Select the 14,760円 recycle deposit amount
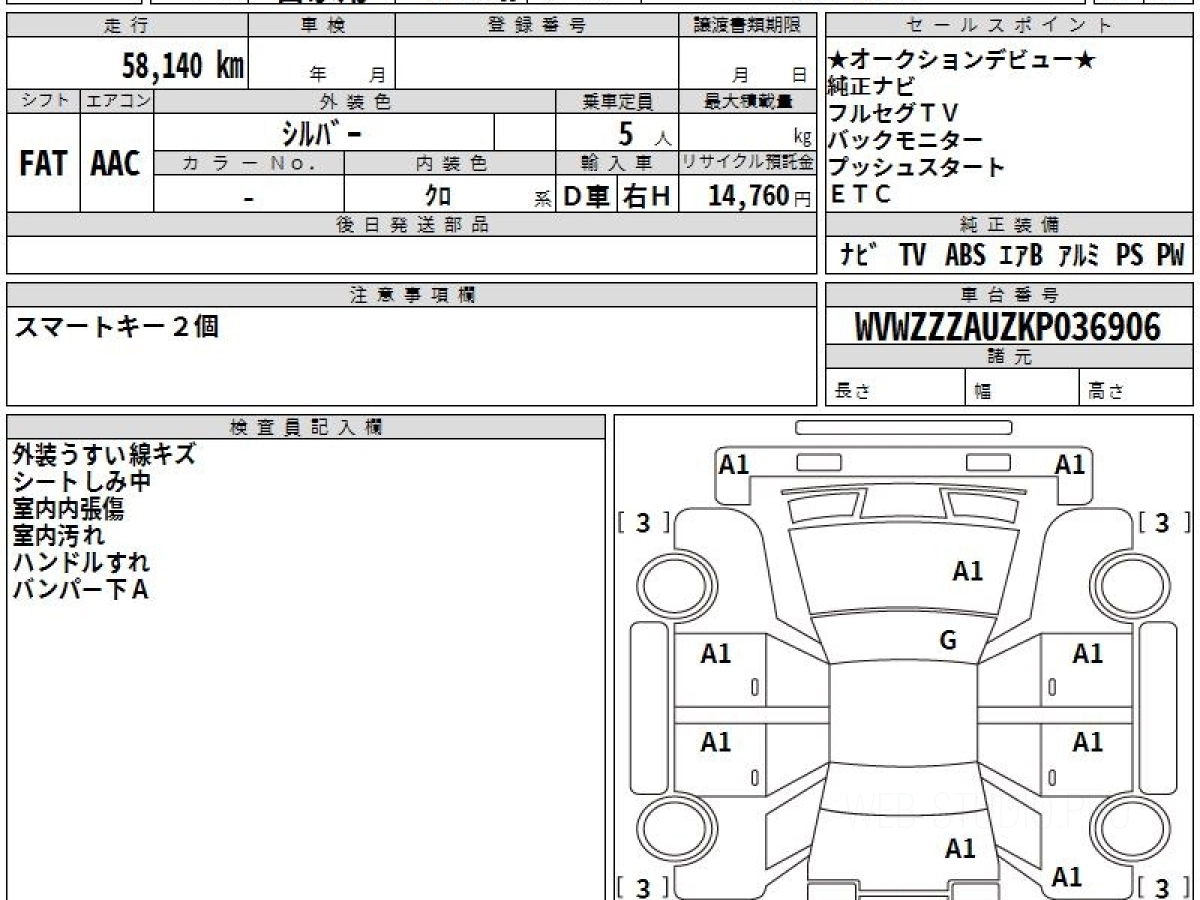The width and height of the screenshot is (1200, 900). [x=760, y=196]
